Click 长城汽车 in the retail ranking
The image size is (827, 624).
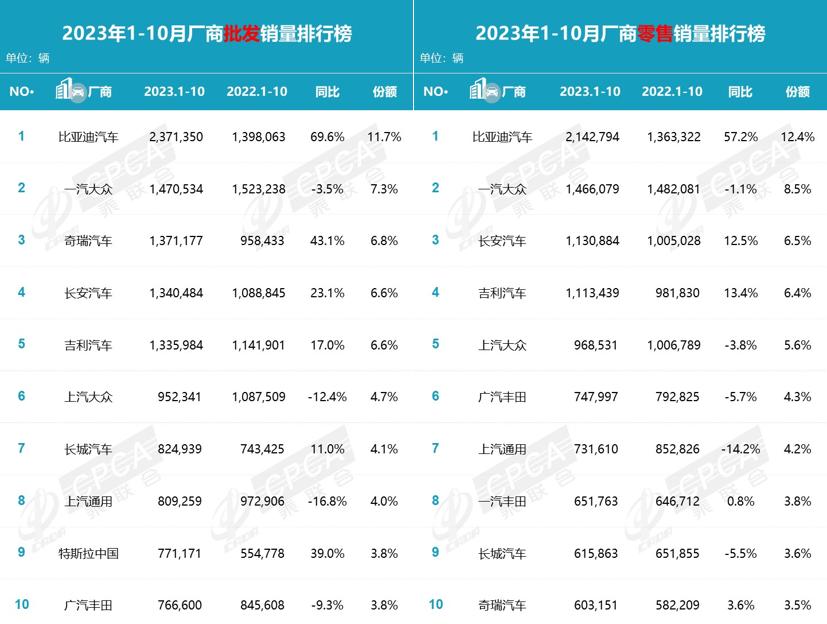pyautogui.click(x=502, y=553)
